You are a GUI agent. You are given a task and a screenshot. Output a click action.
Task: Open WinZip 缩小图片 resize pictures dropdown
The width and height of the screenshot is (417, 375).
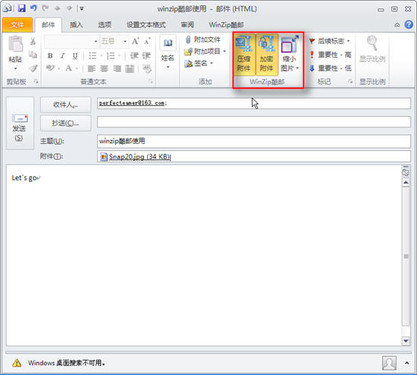pyautogui.click(x=289, y=54)
